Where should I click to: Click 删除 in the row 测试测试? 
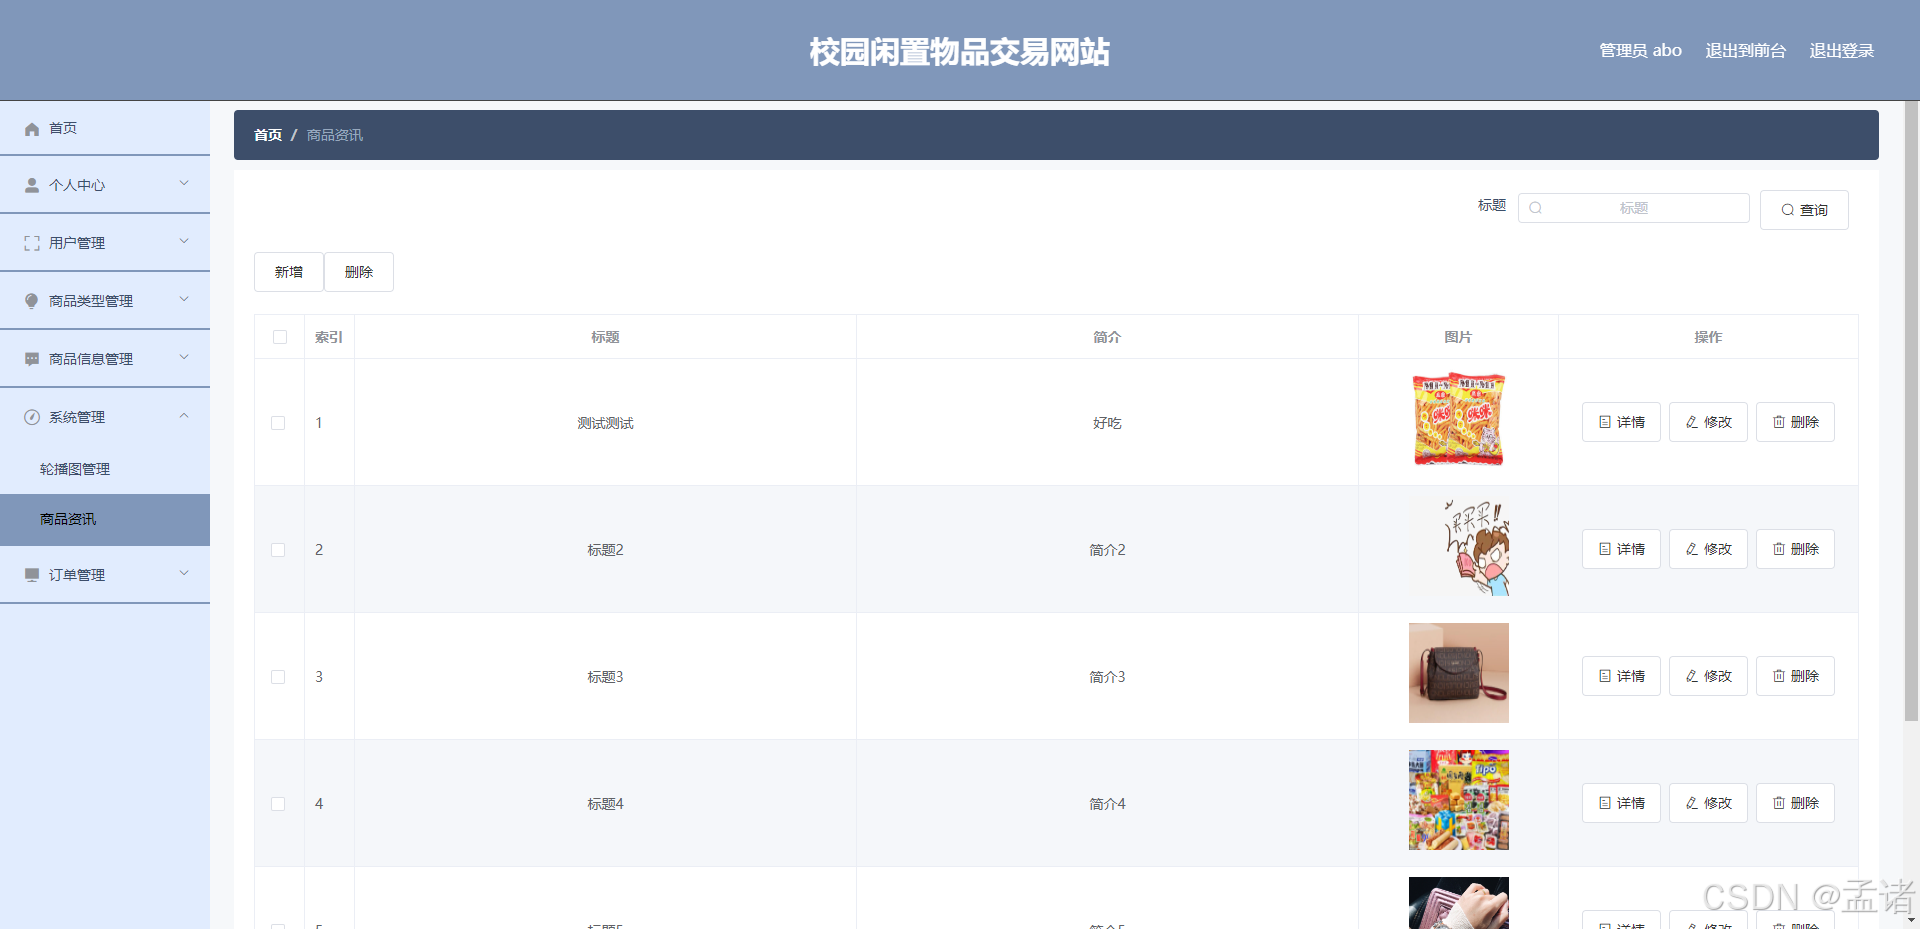1795,422
